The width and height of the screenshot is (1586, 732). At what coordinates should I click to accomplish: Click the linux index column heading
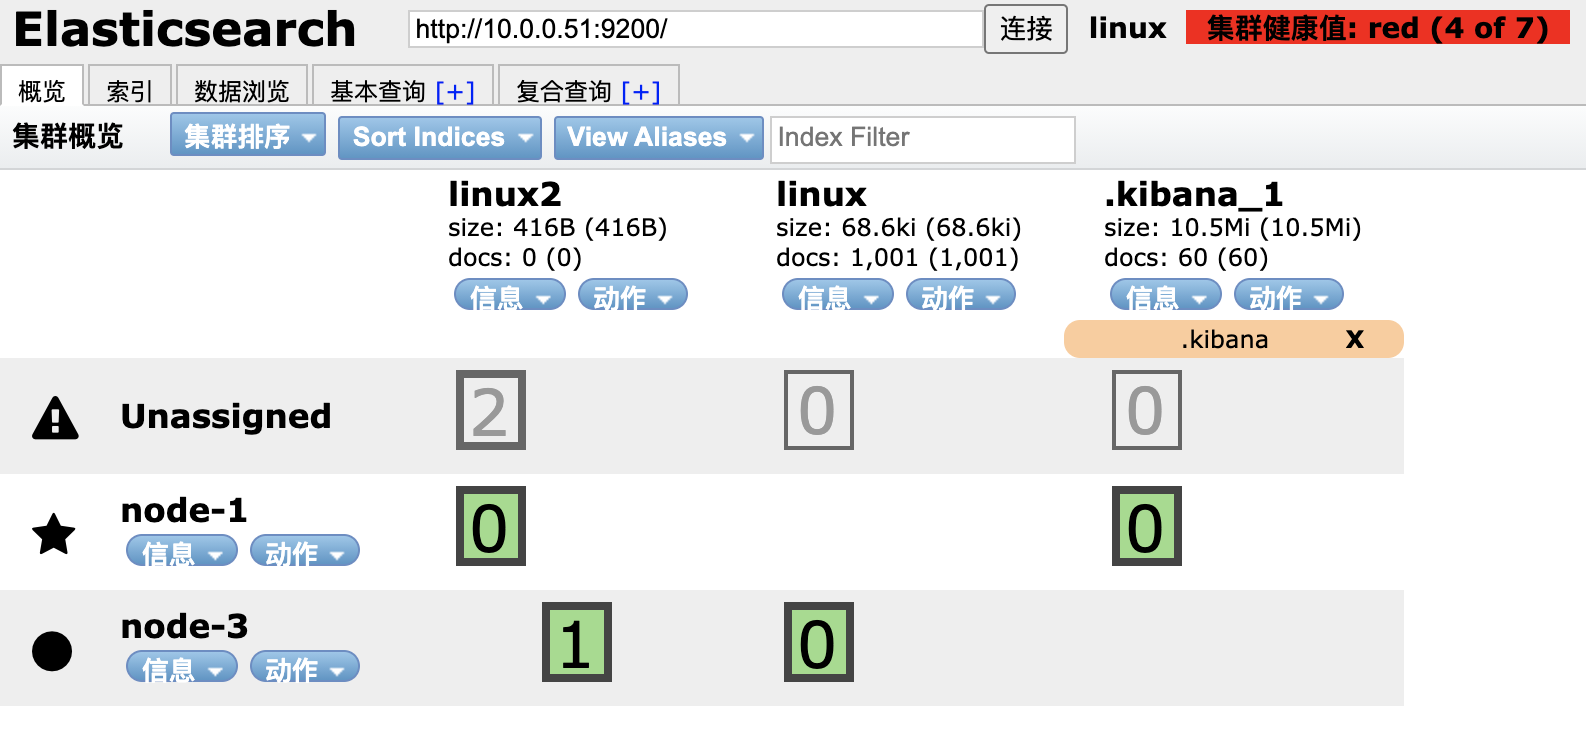point(822,193)
